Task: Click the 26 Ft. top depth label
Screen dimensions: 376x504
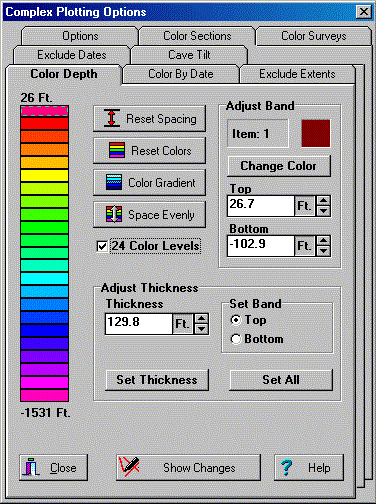Action: pyautogui.click(x=36, y=98)
